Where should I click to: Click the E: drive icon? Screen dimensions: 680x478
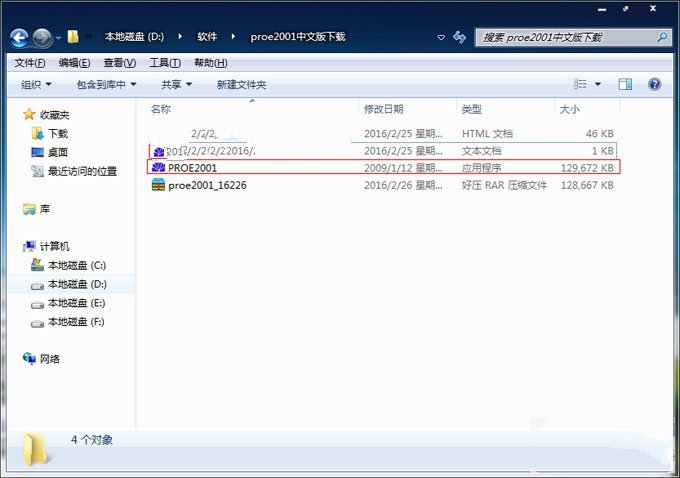coord(38,304)
